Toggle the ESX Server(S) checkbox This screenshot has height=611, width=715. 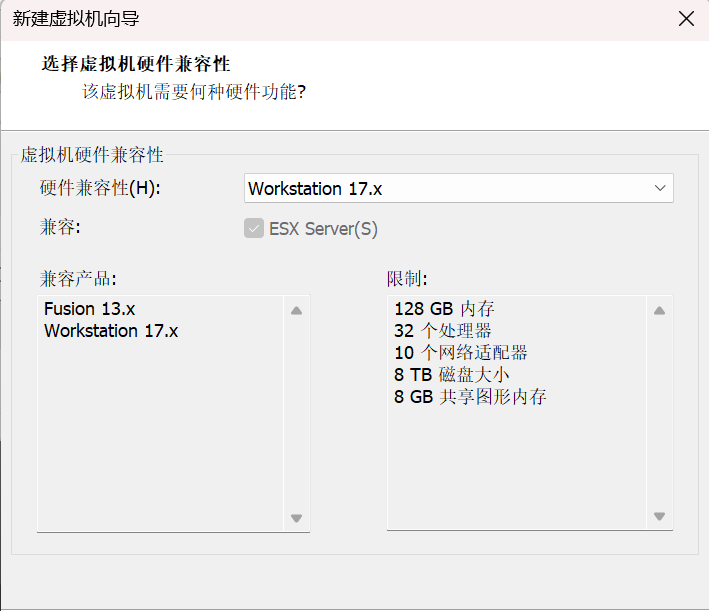(x=254, y=228)
